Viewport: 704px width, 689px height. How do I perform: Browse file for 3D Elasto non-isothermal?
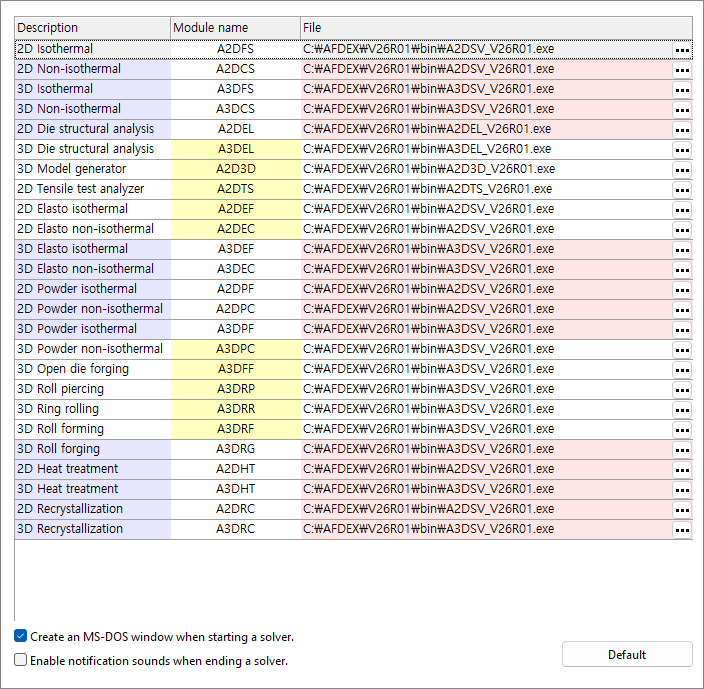(682, 269)
